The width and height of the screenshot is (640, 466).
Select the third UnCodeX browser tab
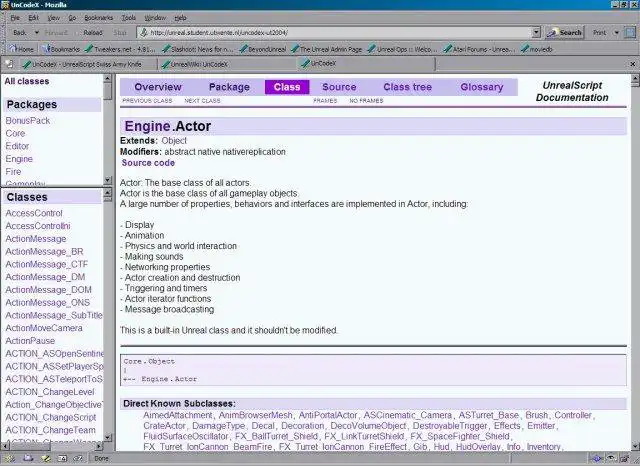pos(366,64)
